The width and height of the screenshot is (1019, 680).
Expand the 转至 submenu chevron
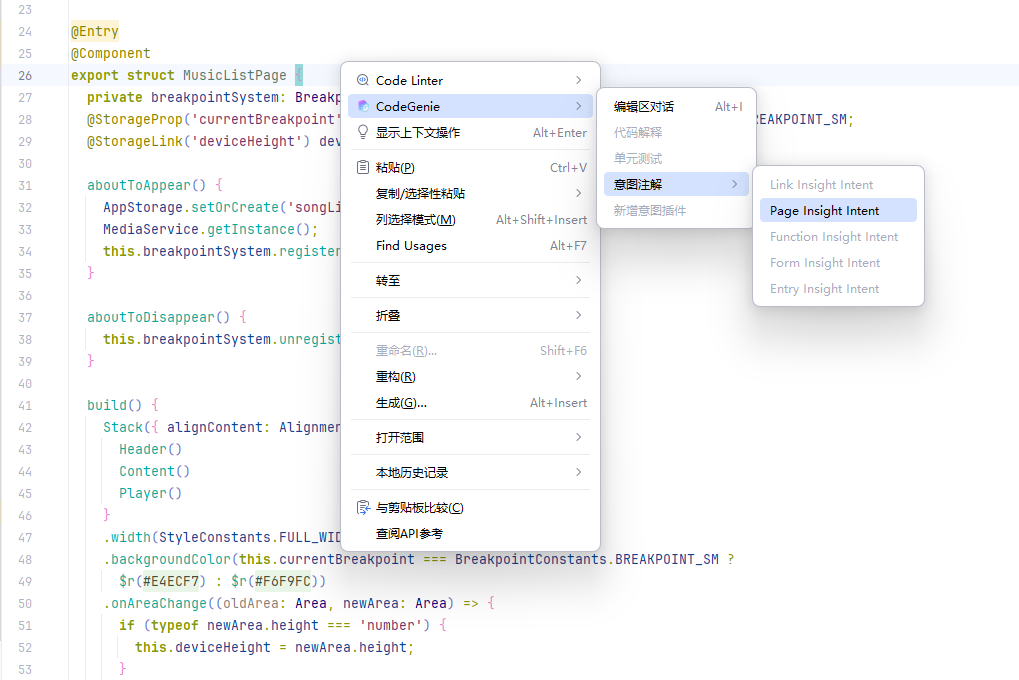[x=578, y=280]
